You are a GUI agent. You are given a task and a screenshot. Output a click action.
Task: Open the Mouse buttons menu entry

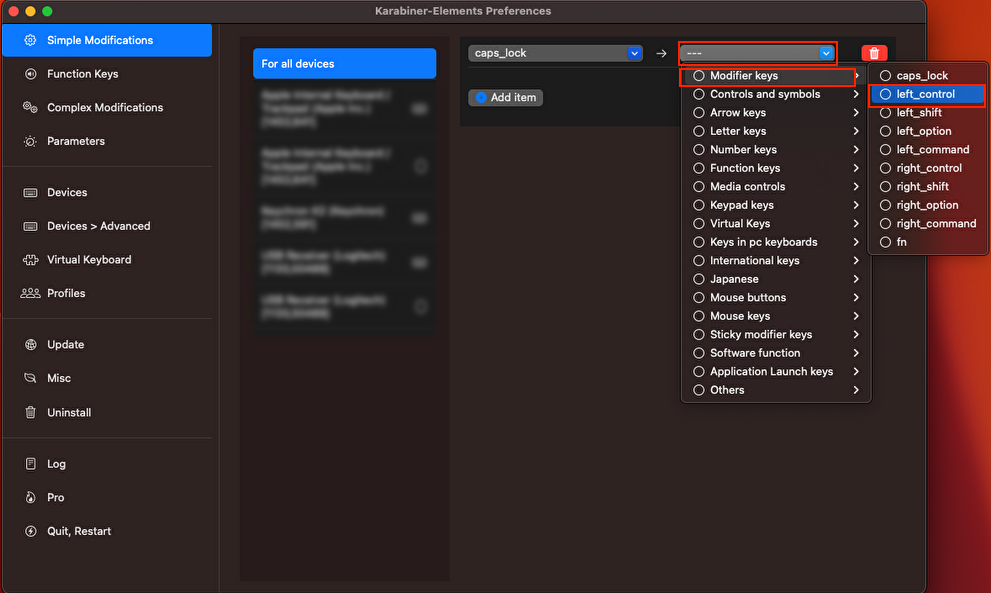[775, 298]
